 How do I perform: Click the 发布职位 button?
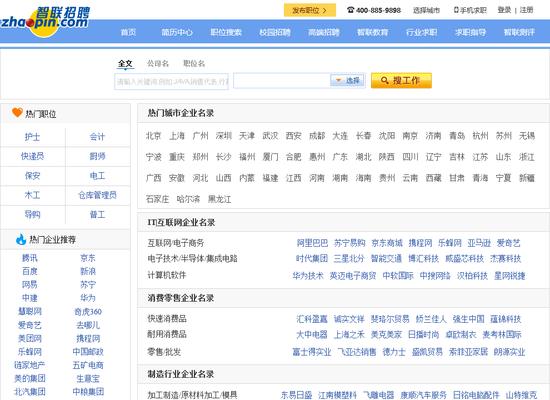[310, 10]
